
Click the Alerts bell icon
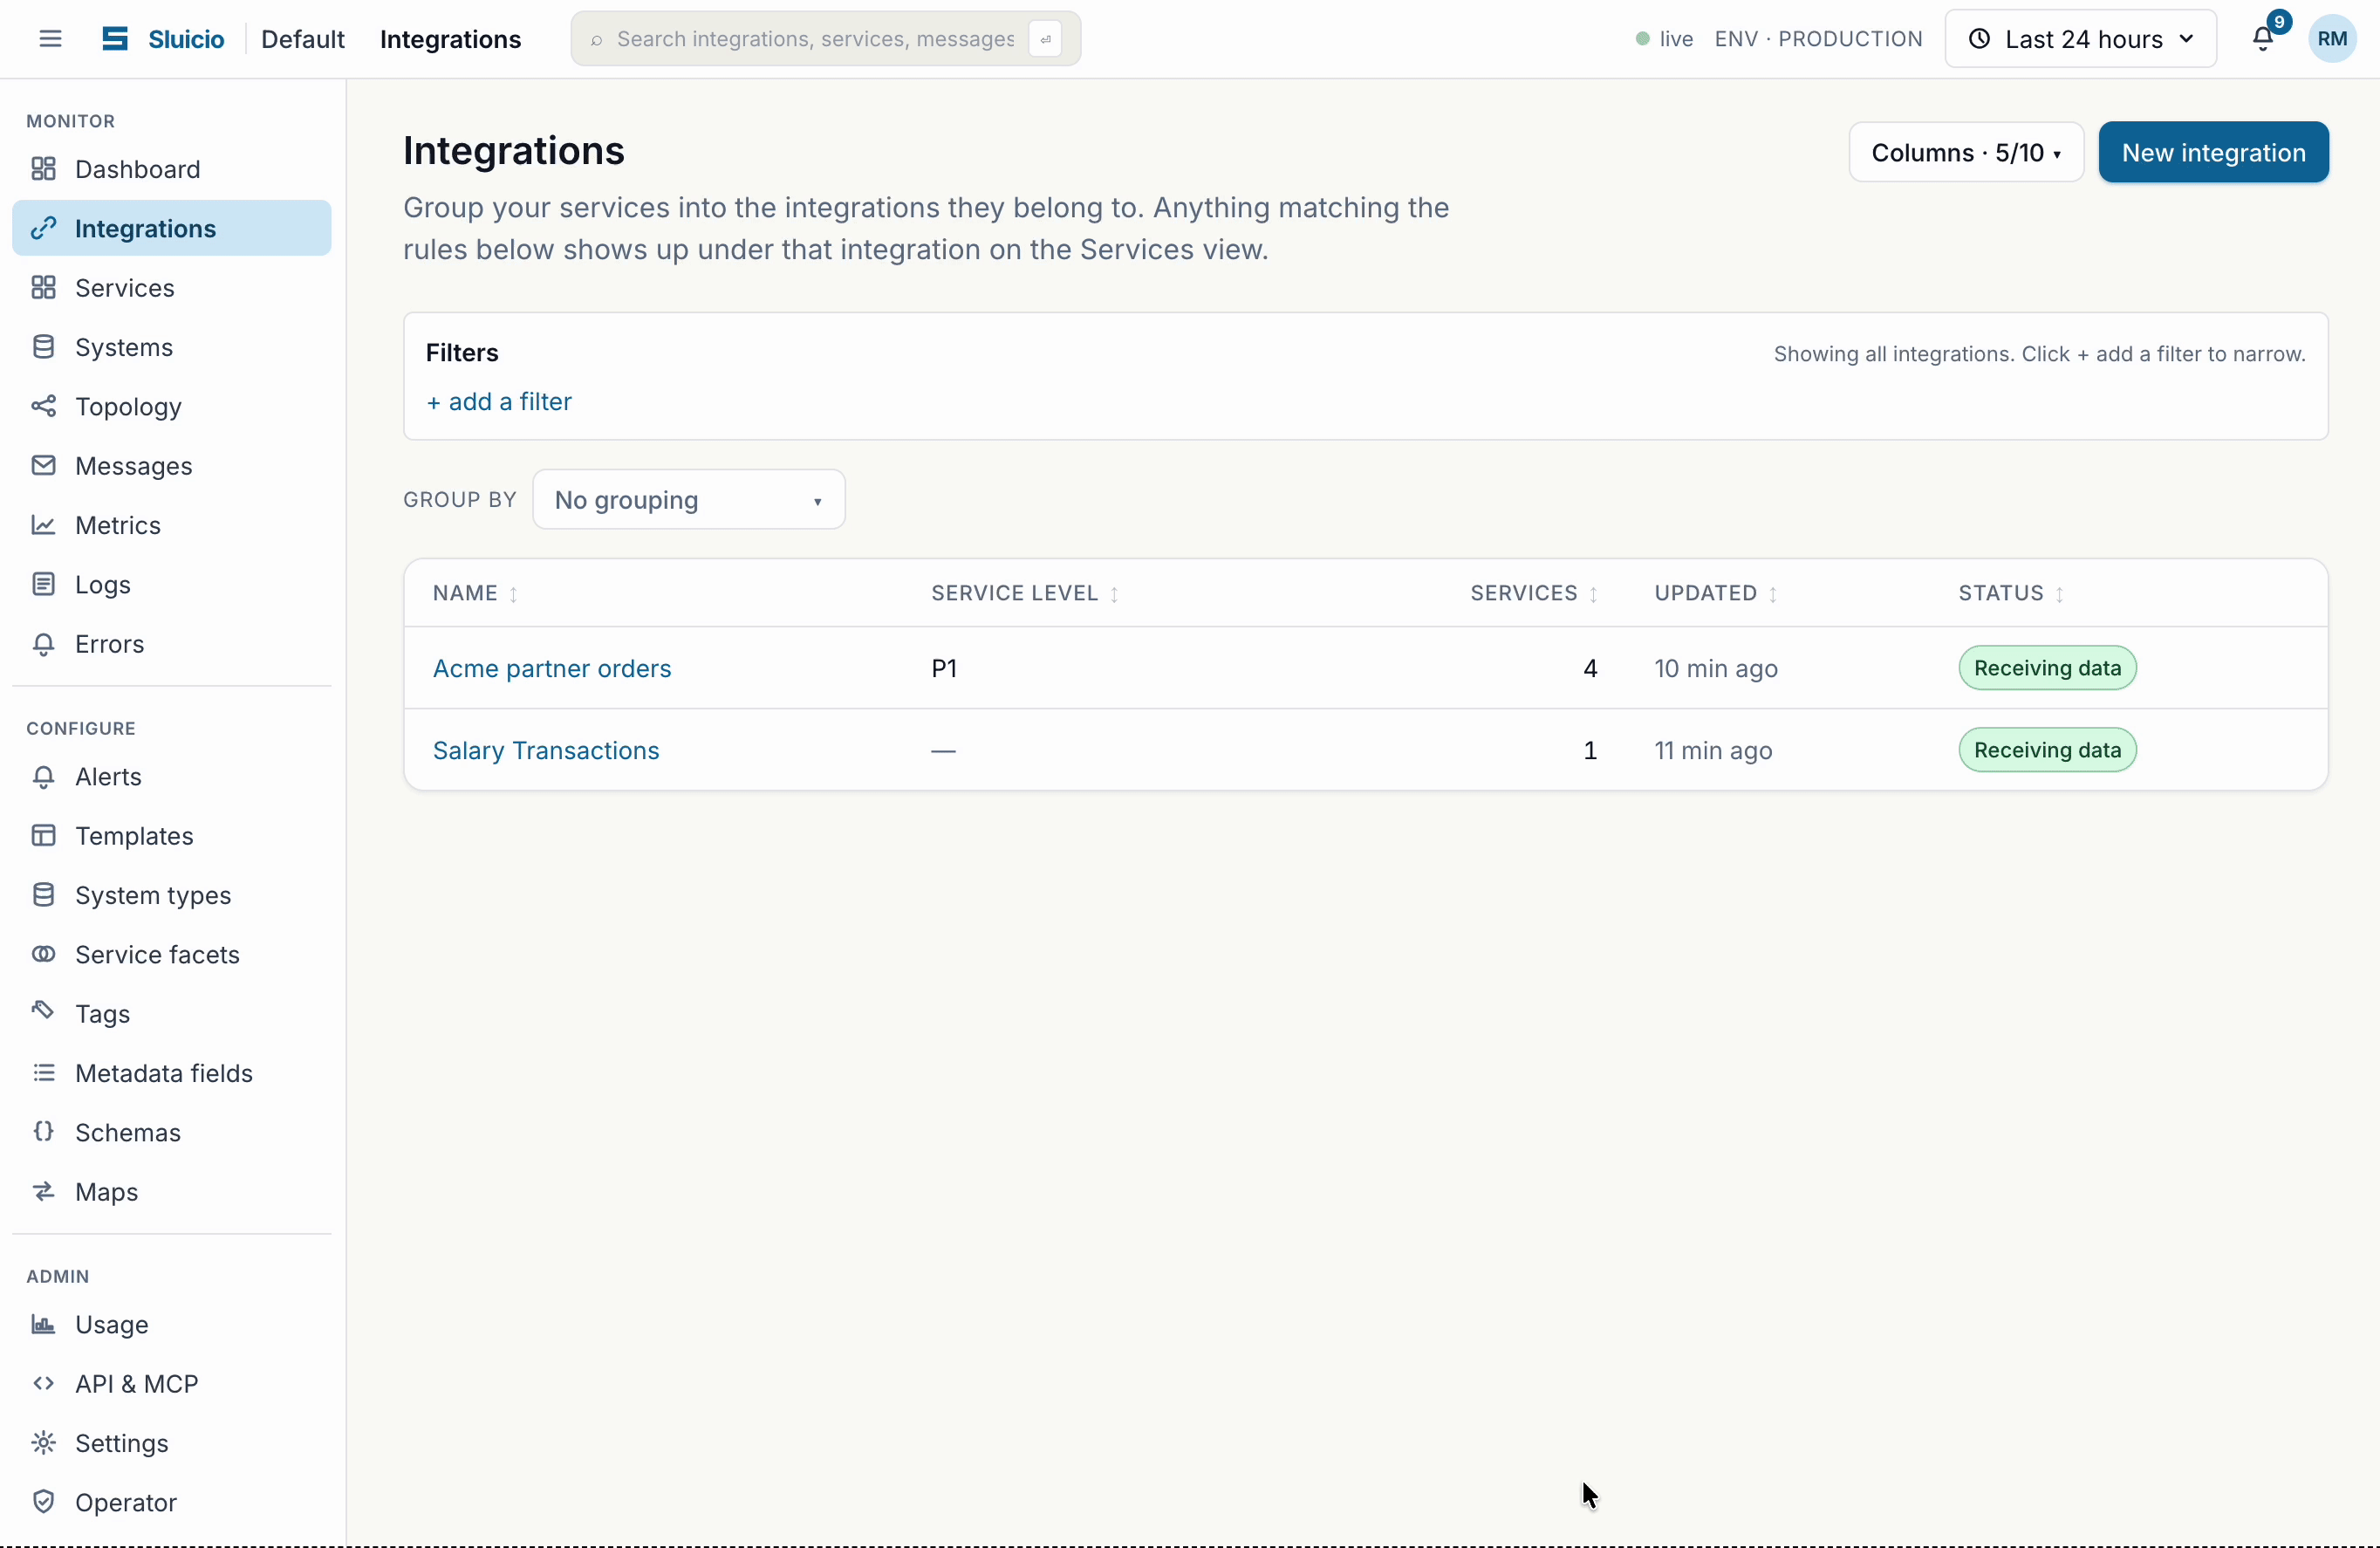[43, 777]
